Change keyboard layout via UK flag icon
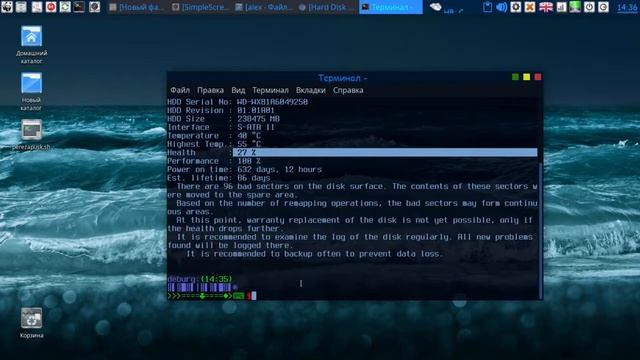The height and width of the screenshot is (360, 640). (546, 7)
